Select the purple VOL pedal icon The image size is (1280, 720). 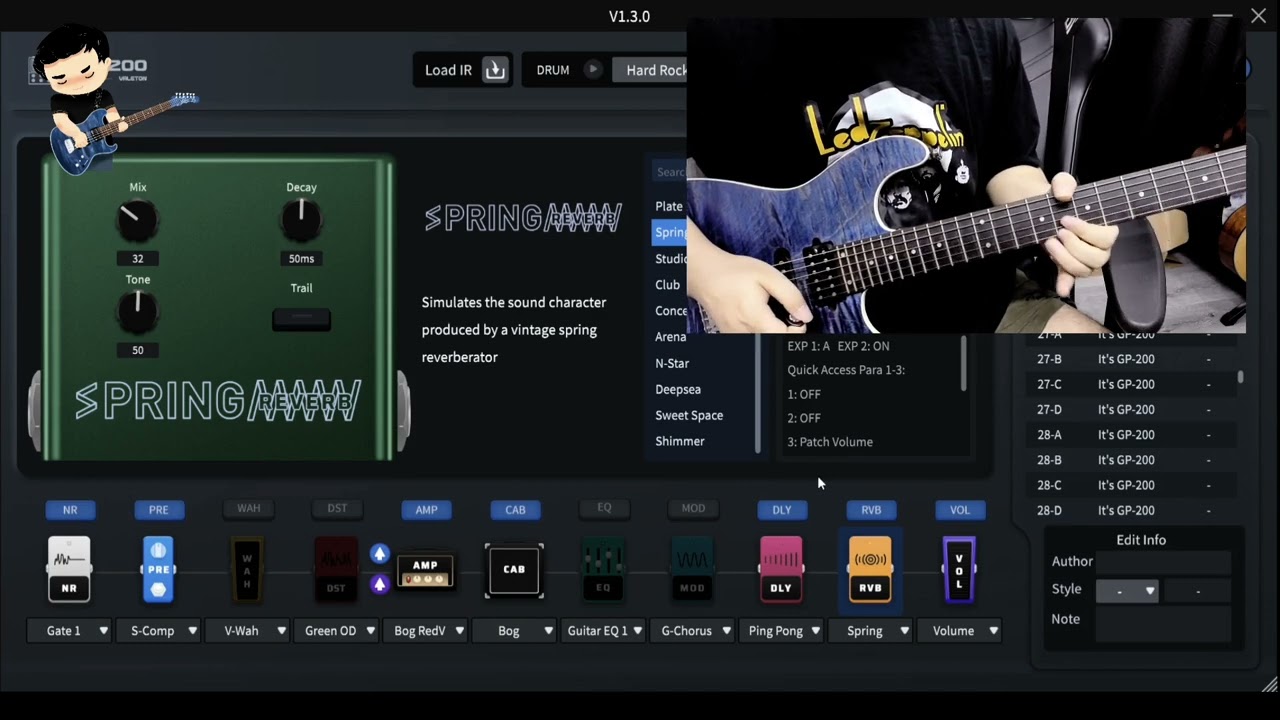959,569
